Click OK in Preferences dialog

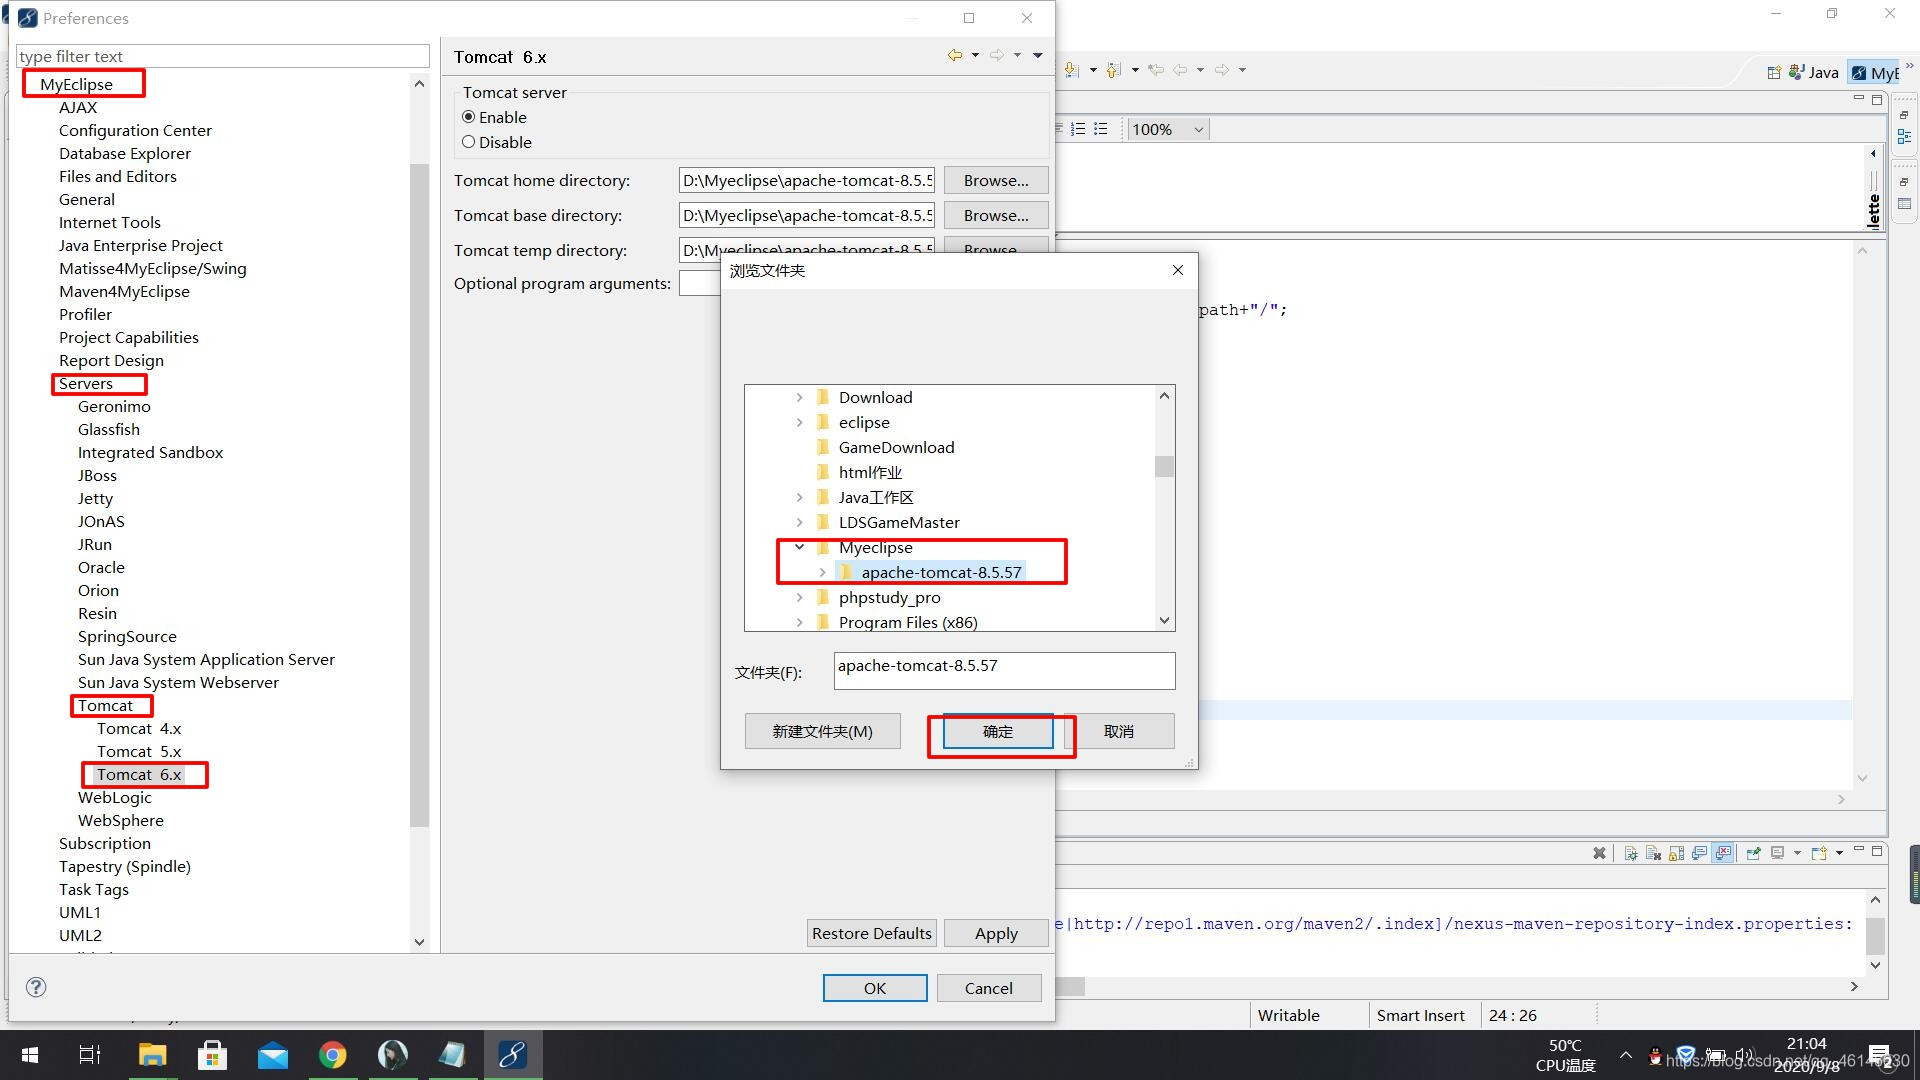(x=875, y=988)
